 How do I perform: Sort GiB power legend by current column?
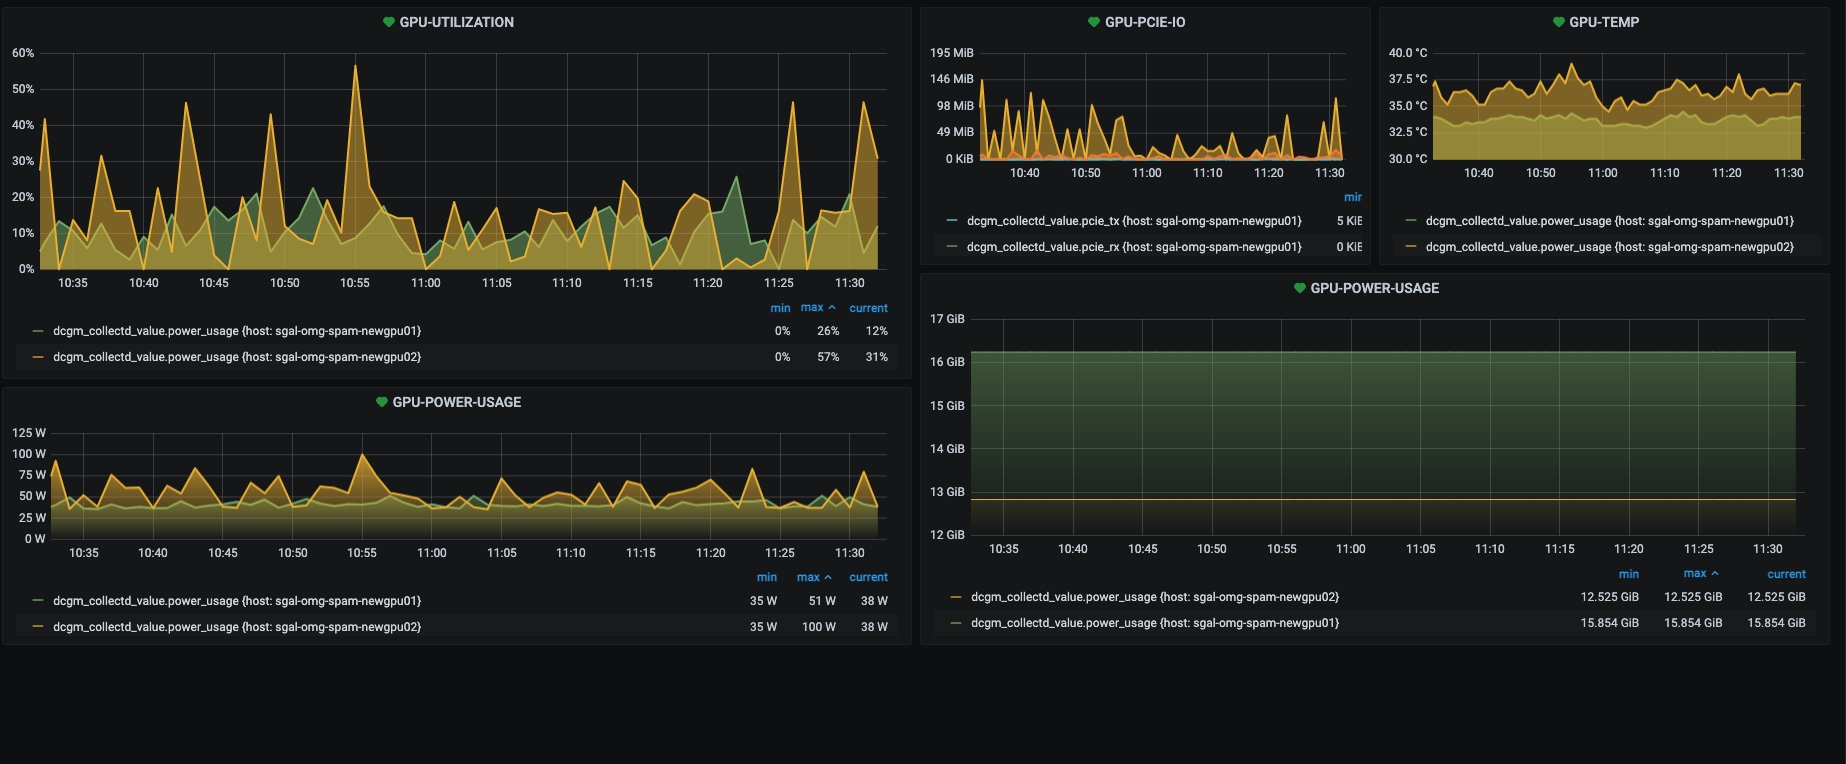[x=1786, y=574]
